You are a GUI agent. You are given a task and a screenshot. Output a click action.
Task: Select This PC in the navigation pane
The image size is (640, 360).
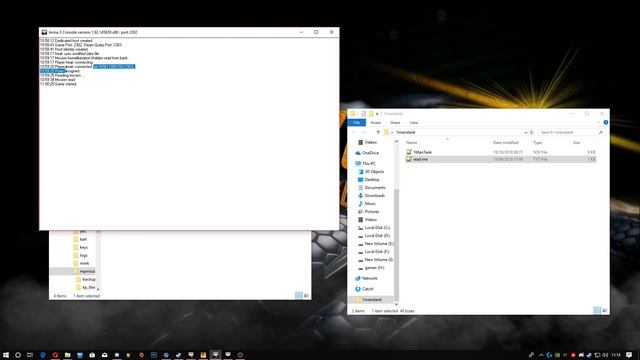(369, 163)
